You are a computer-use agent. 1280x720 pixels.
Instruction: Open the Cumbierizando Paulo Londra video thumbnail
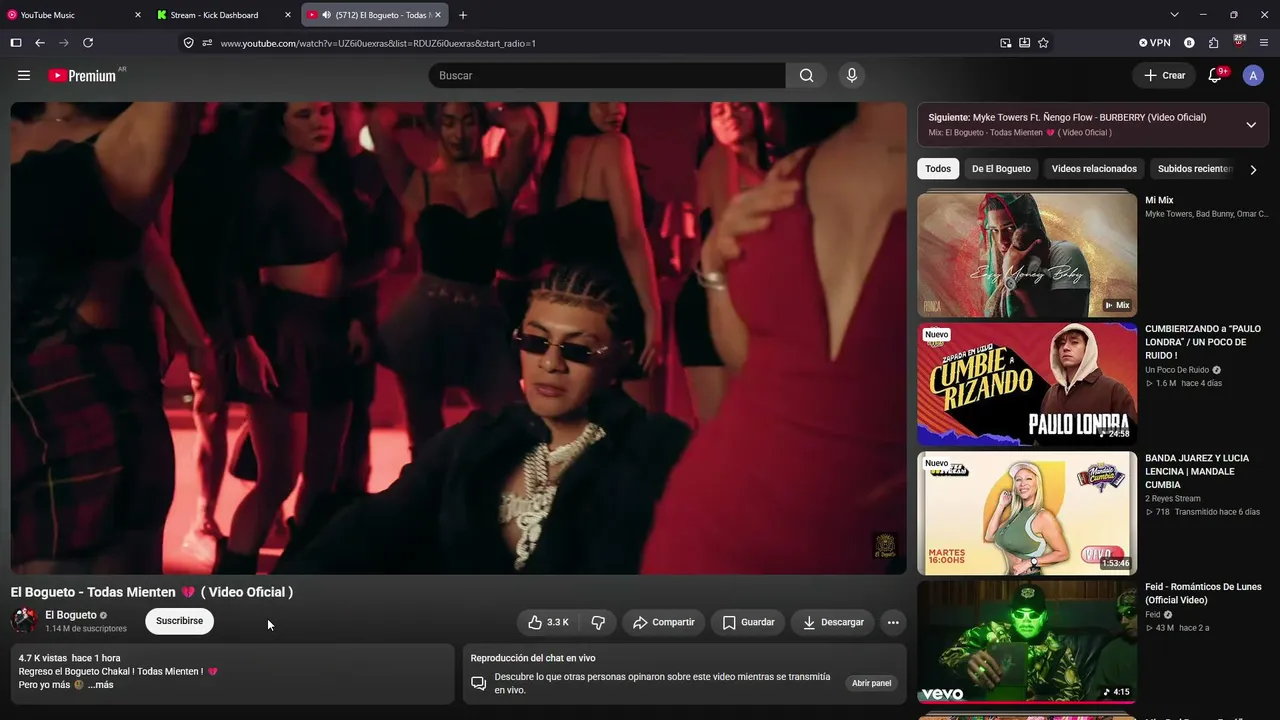[x=1027, y=384]
